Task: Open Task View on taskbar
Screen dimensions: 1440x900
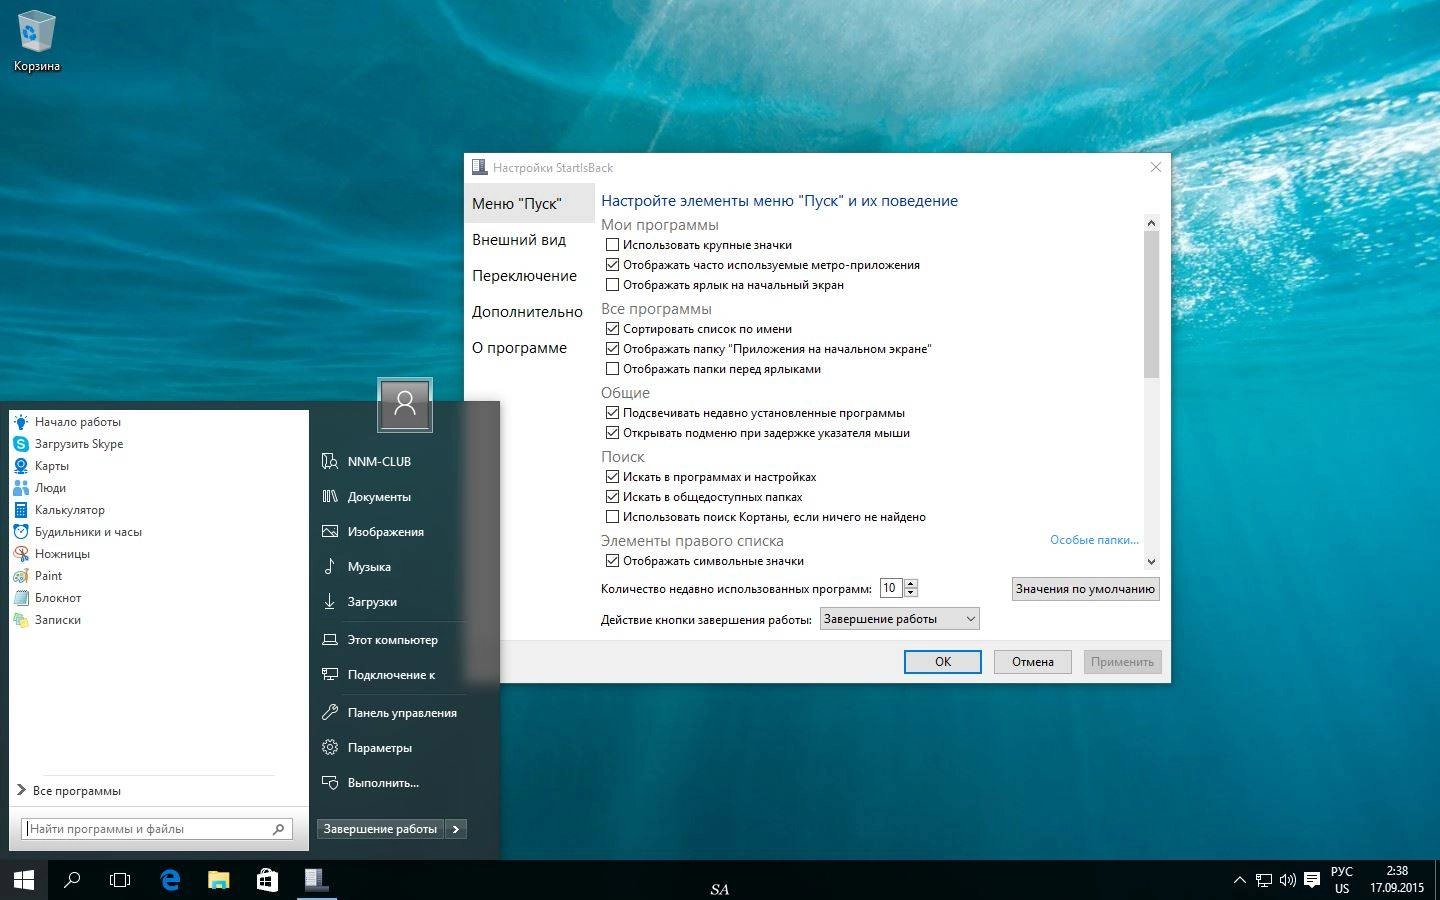Action: pos(120,880)
